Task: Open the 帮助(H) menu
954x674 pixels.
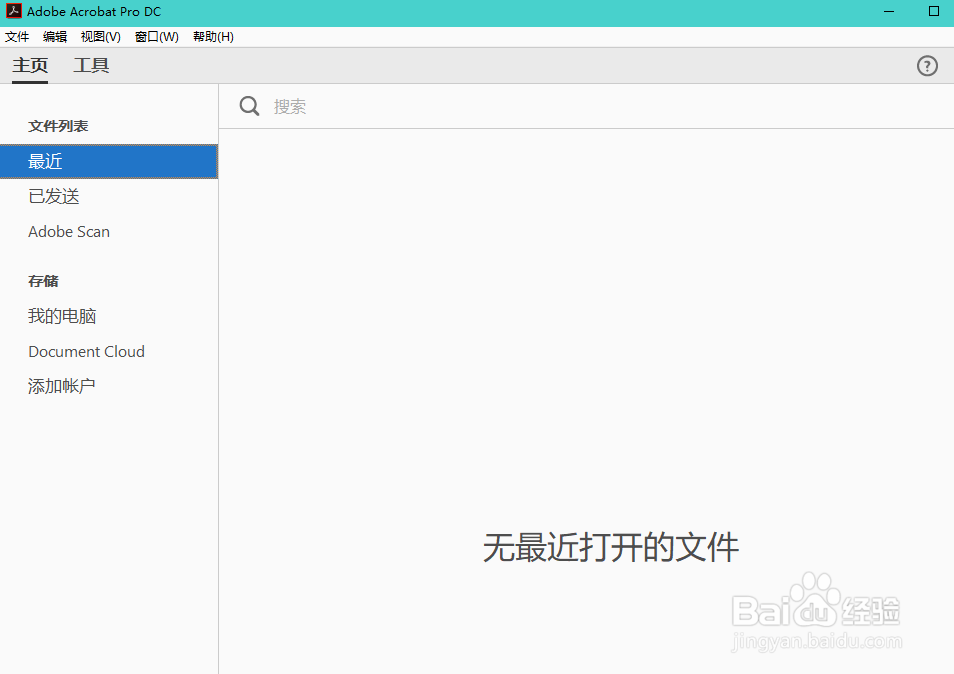Action: [213, 37]
